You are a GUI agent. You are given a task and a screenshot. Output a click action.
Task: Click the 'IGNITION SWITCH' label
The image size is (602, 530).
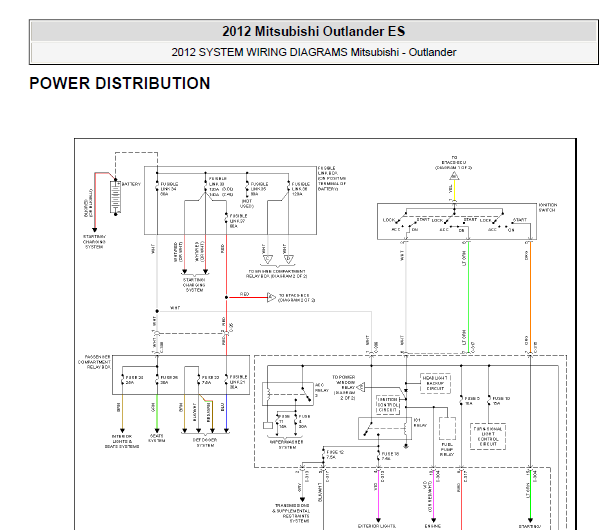tap(547, 207)
